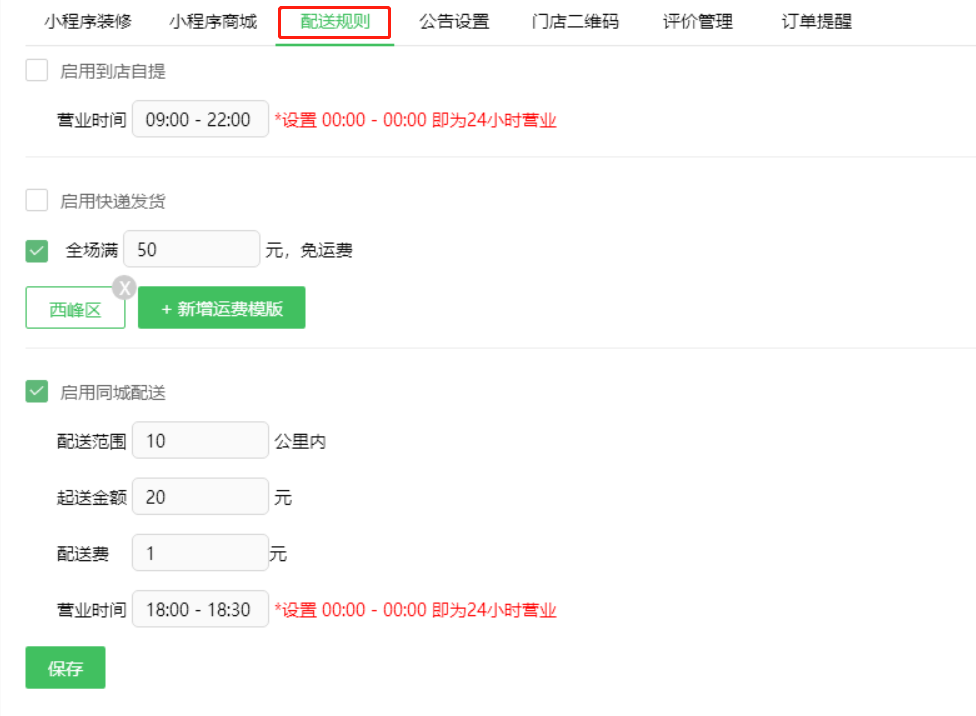
Task: Switch to the 公告设置 tab
Action: (454, 21)
